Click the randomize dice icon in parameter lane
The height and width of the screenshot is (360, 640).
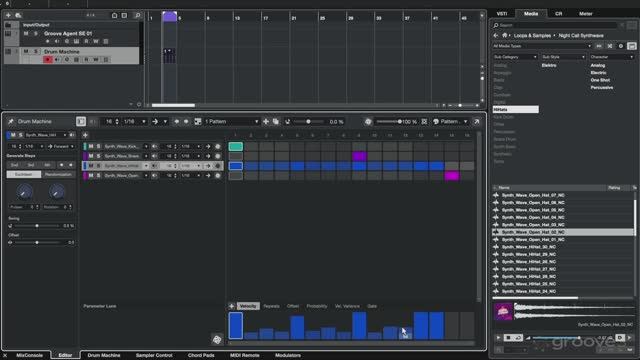(x=217, y=339)
